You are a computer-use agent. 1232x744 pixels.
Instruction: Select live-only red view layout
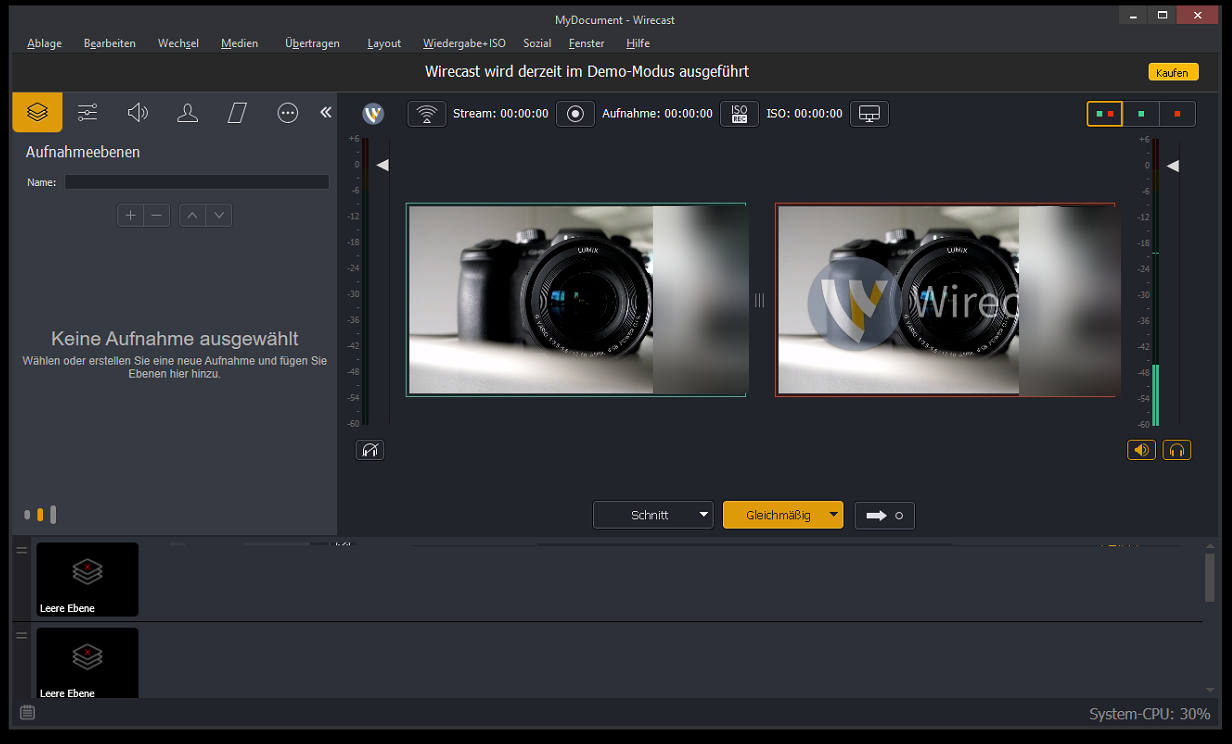click(x=1177, y=114)
